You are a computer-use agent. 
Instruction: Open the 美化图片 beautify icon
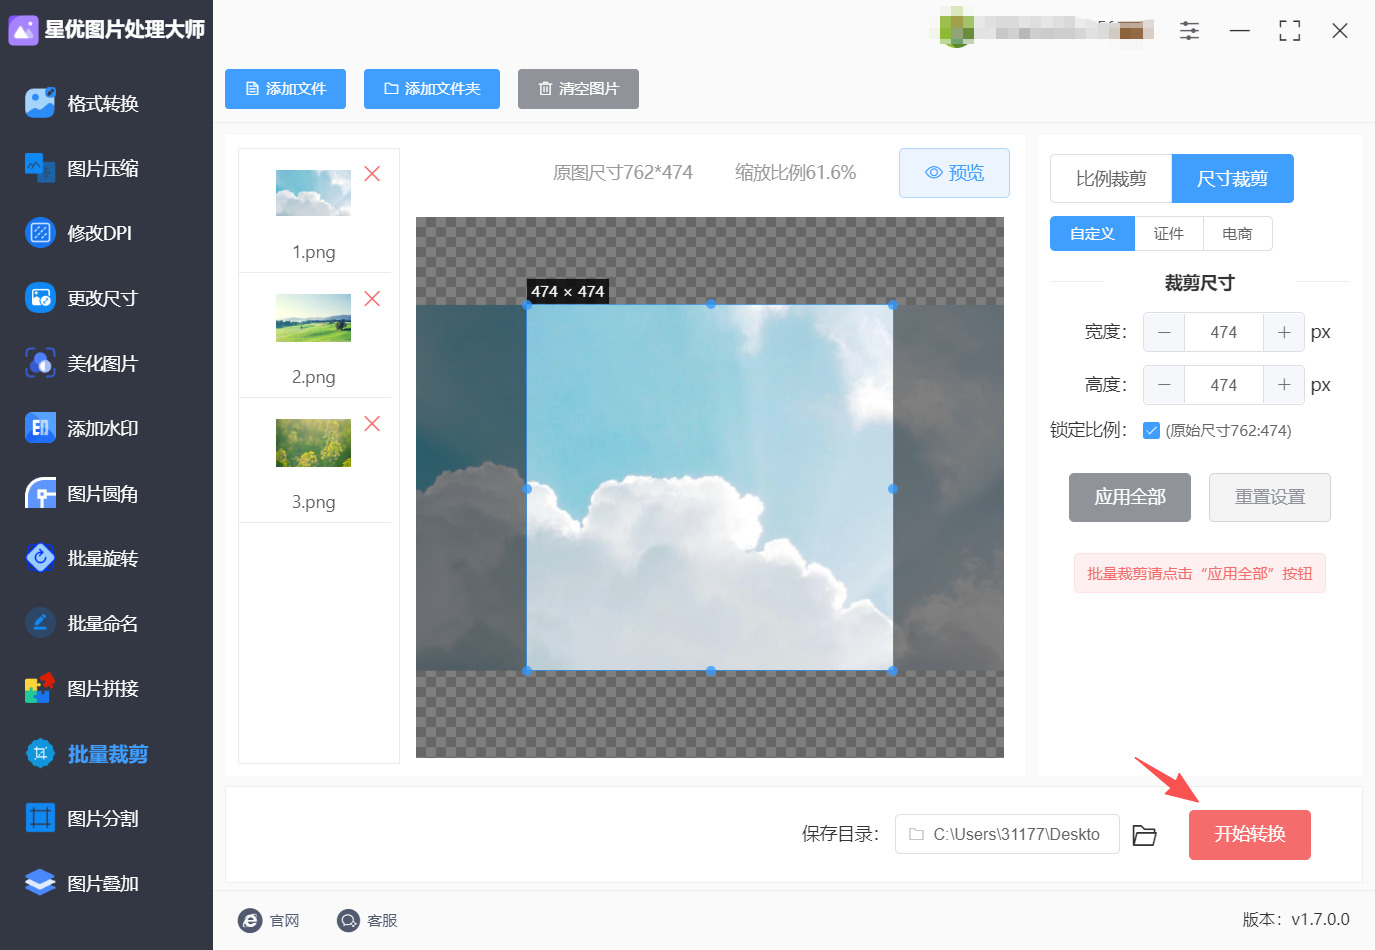40,363
